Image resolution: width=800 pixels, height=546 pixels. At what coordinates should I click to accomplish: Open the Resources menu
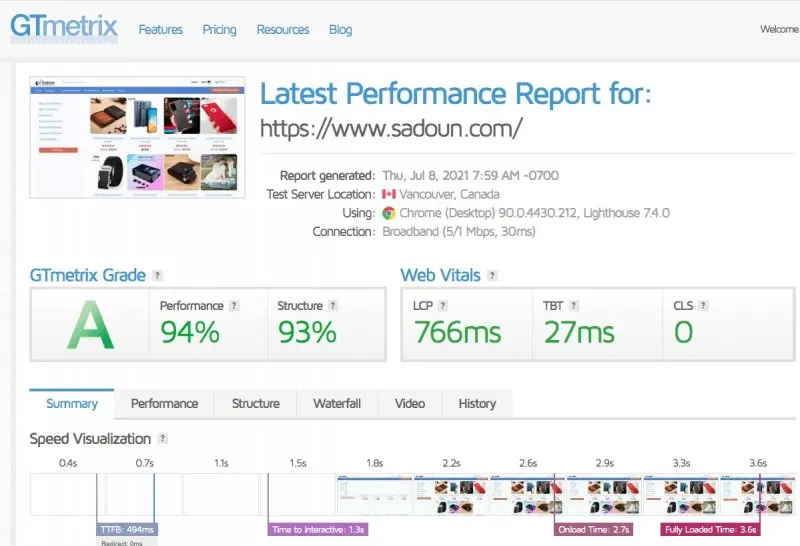tap(283, 30)
